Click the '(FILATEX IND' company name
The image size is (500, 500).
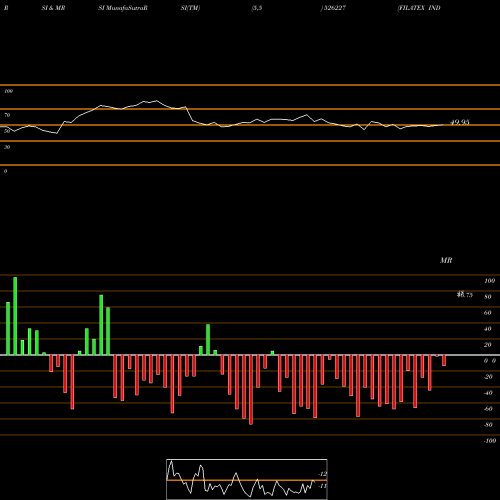click(419, 8)
